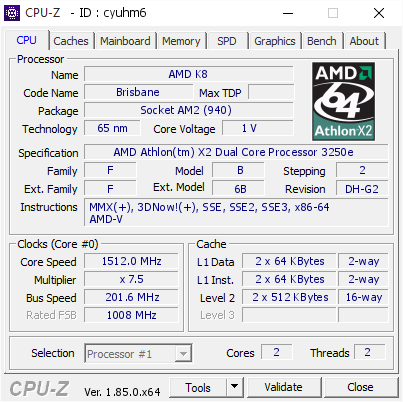
Task: Minimize the CPU-Z window
Action: [x=288, y=13]
